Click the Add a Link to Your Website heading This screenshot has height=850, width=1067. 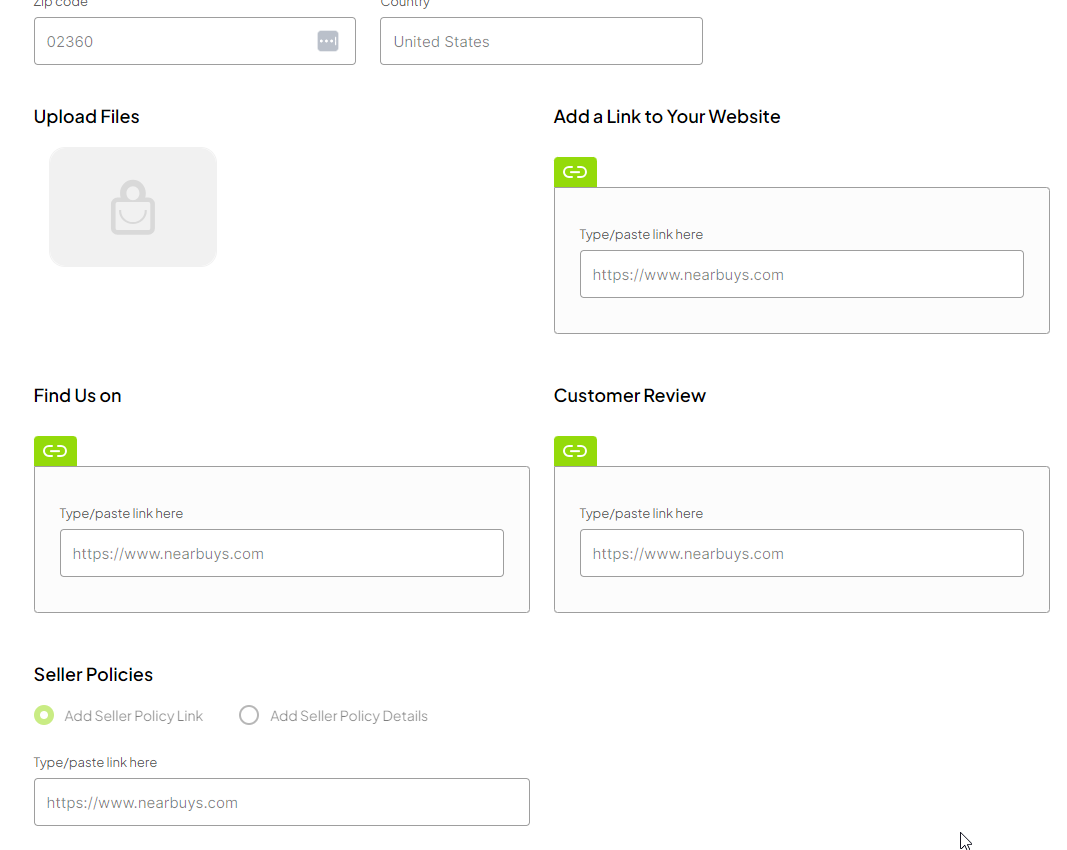(x=666, y=117)
